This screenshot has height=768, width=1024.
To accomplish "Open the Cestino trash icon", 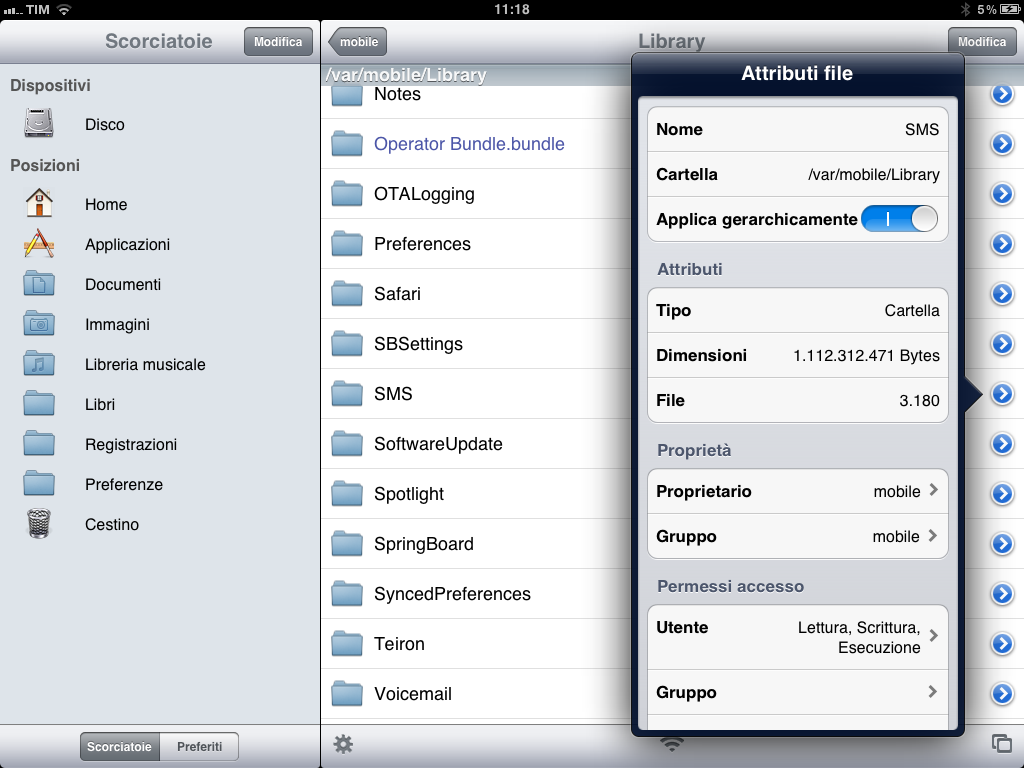I will 39,524.
